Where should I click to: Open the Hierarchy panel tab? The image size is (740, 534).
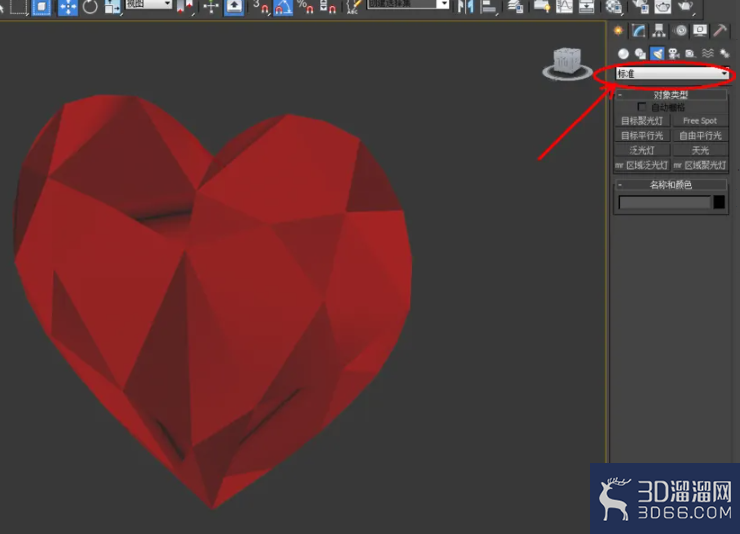[659, 31]
